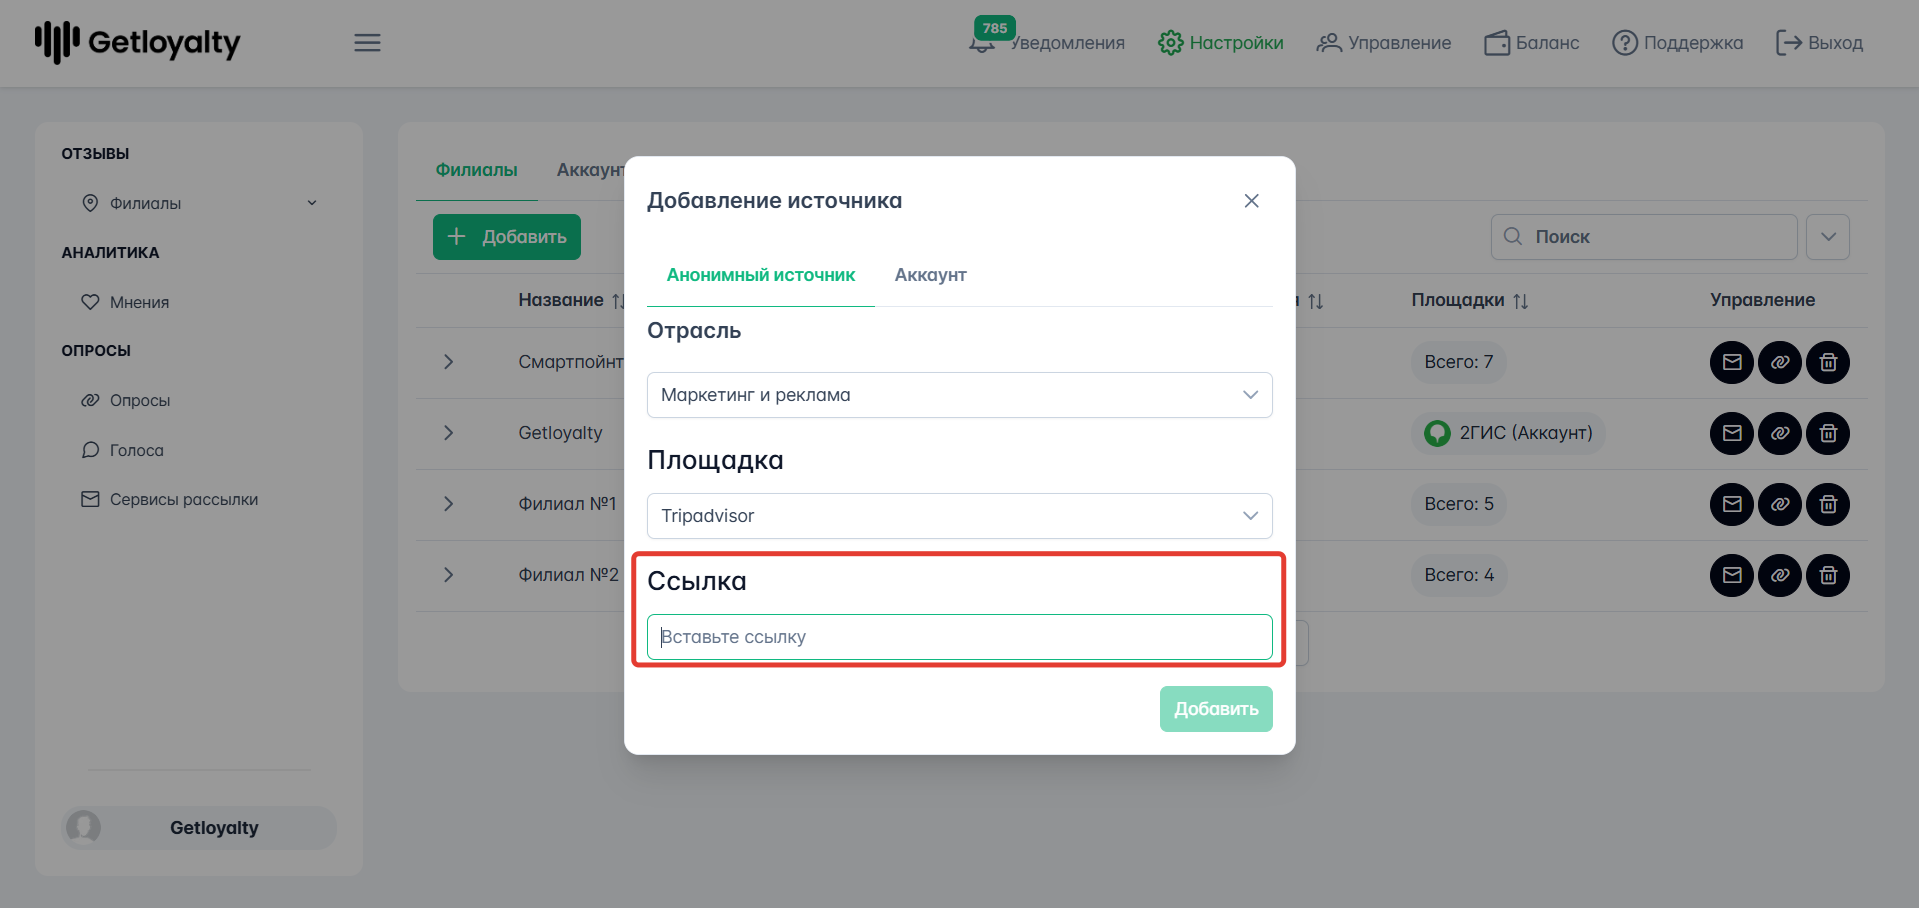Open Сервисы рассылки in the sidebar
1919x908 pixels.
[x=183, y=499]
